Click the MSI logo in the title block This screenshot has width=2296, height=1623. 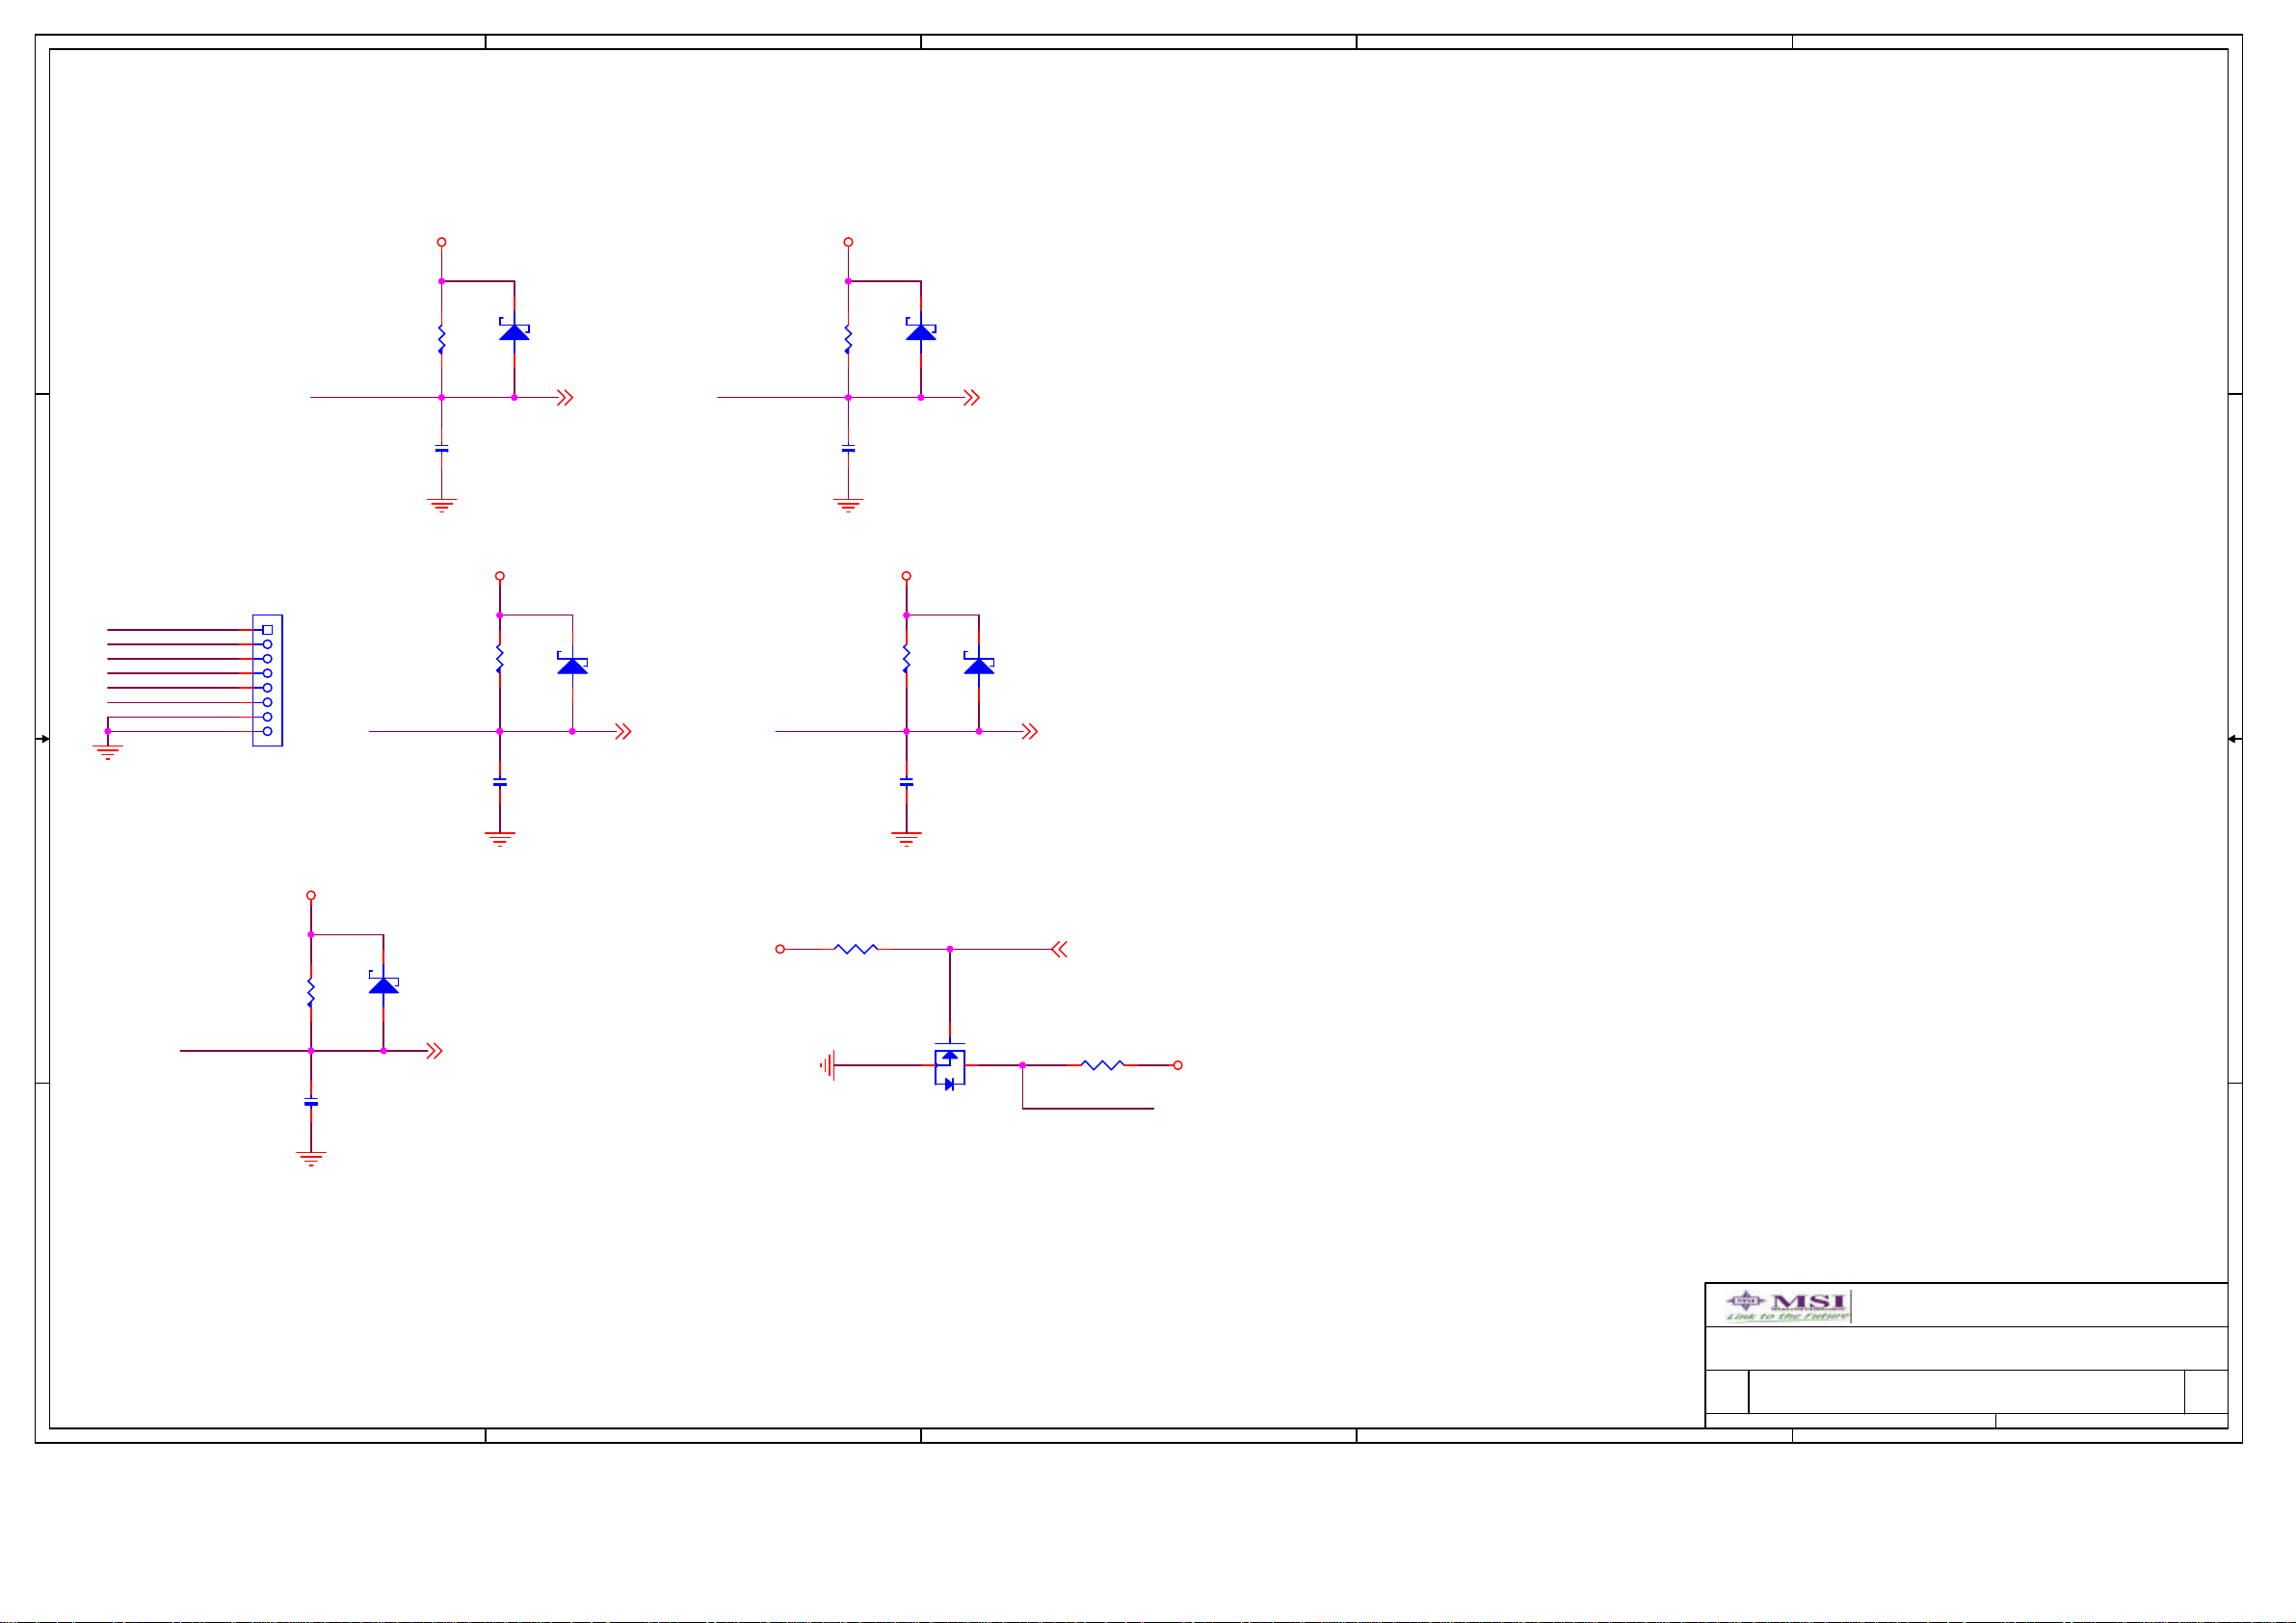click(x=1787, y=1306)
